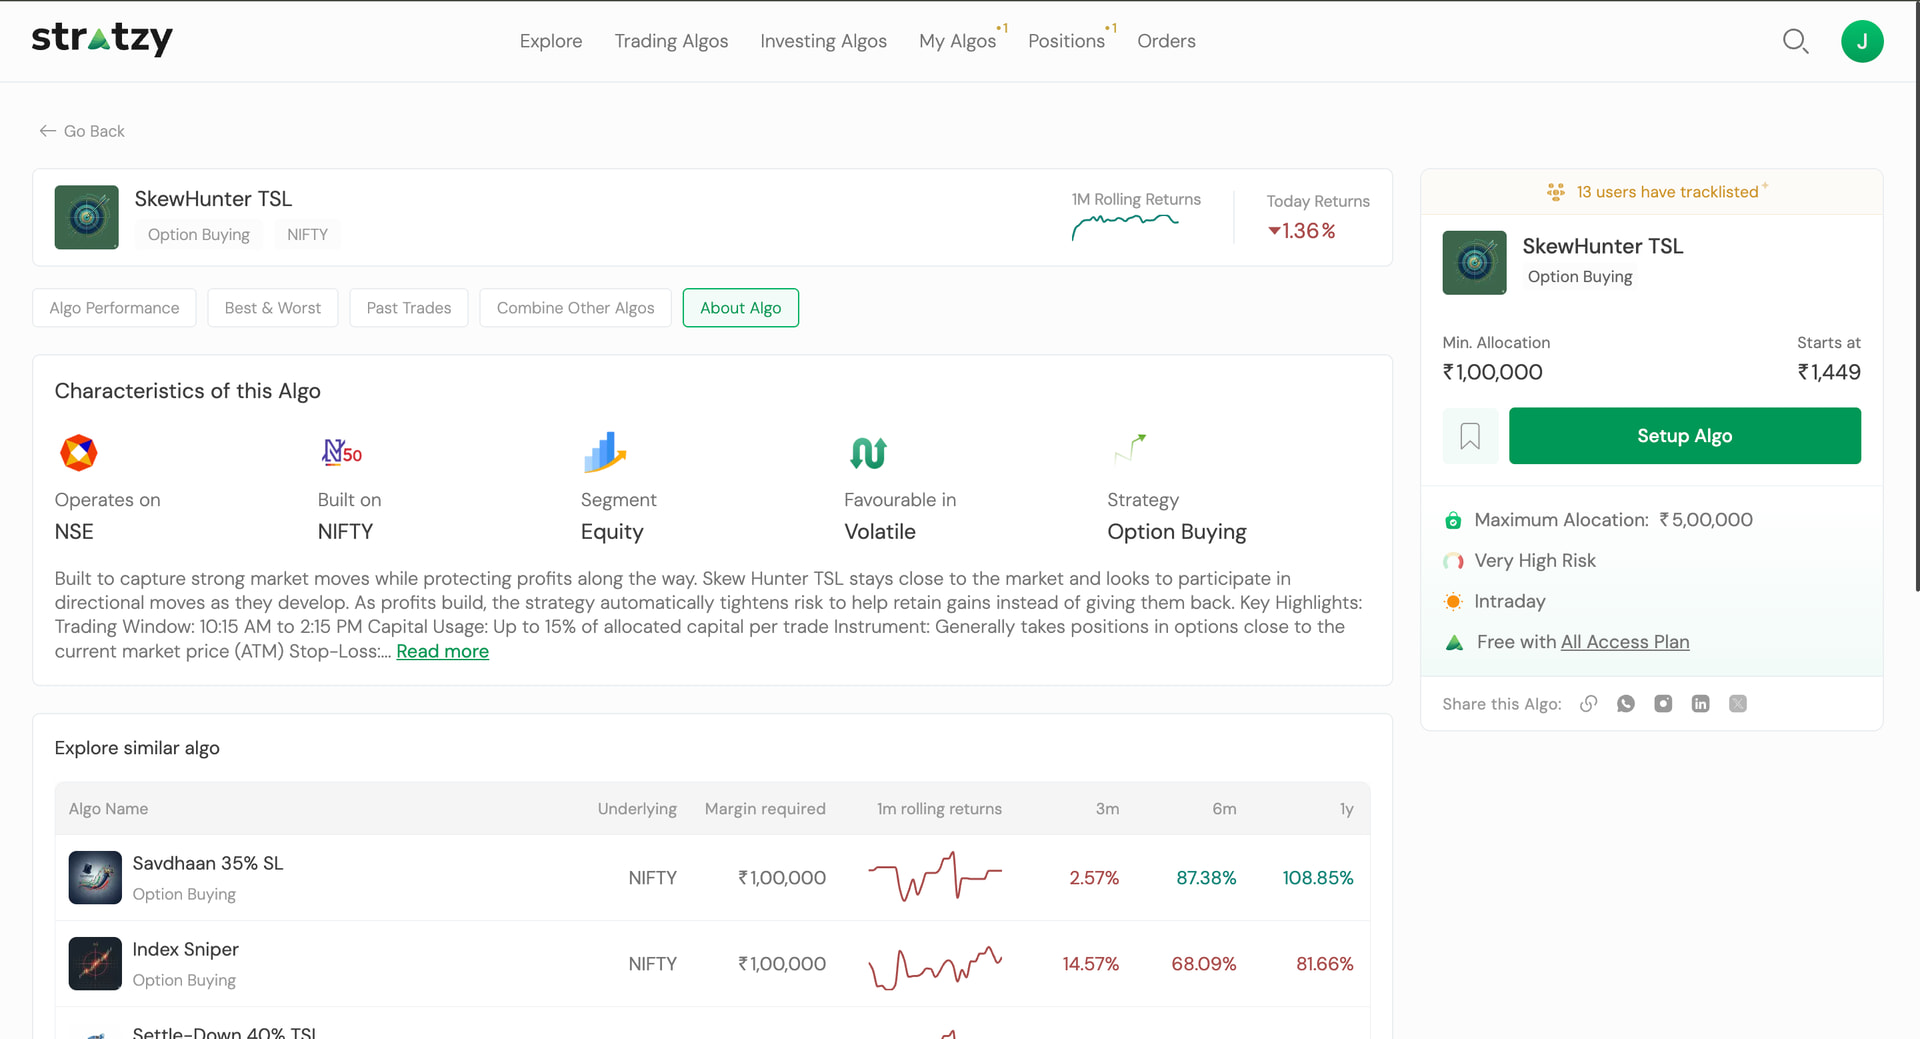The height and width of the screenshot is (1039, 1920).
Task: Open the Orders page
Action: 1166,41
